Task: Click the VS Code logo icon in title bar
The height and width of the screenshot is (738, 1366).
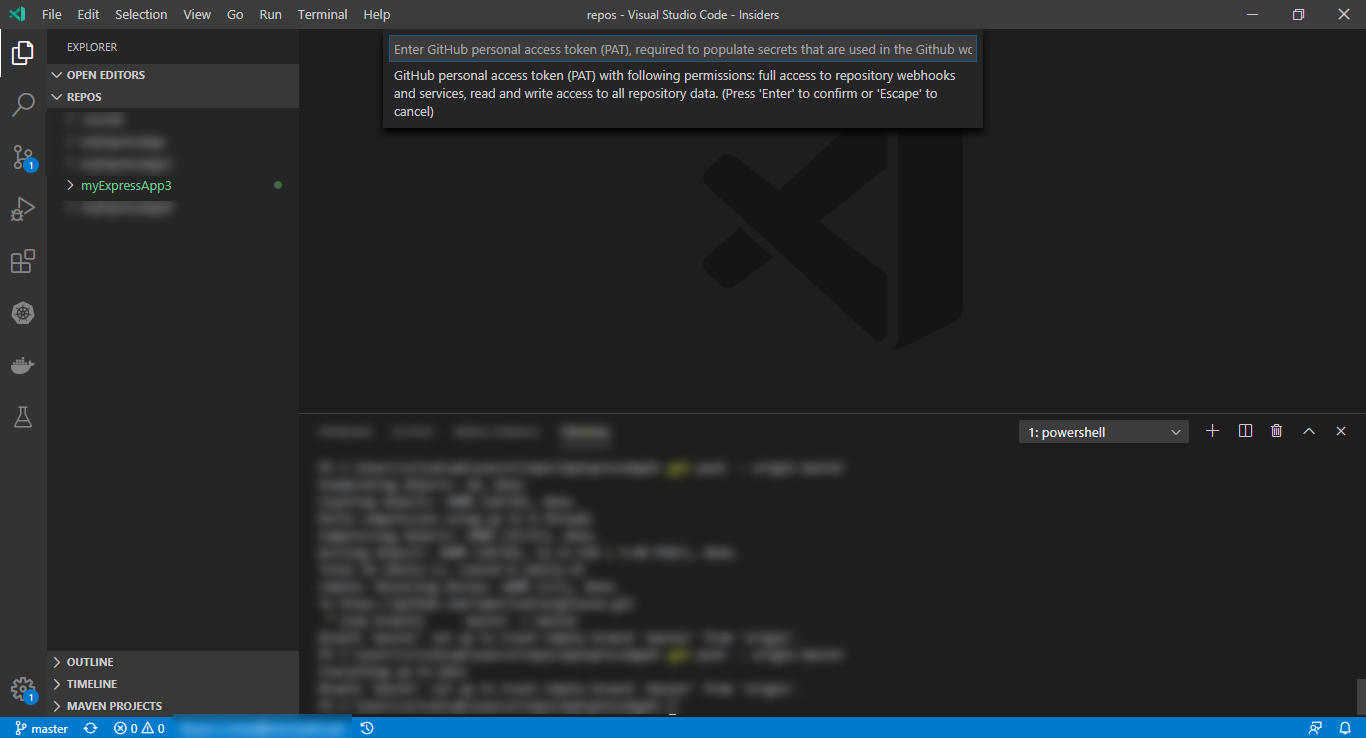Action: coord(16,14)
